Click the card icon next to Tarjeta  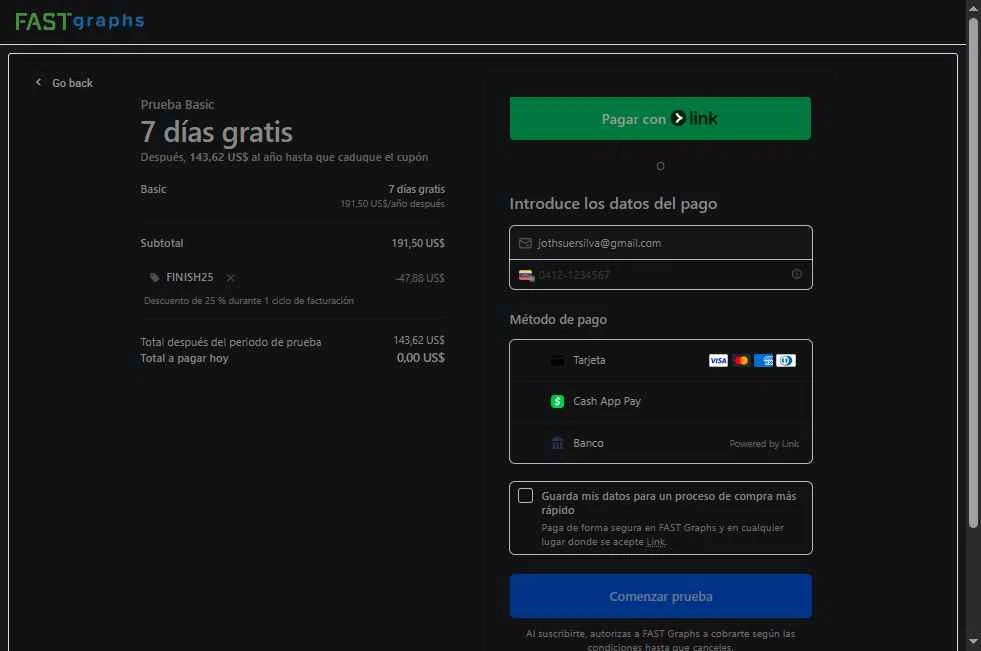557,361
